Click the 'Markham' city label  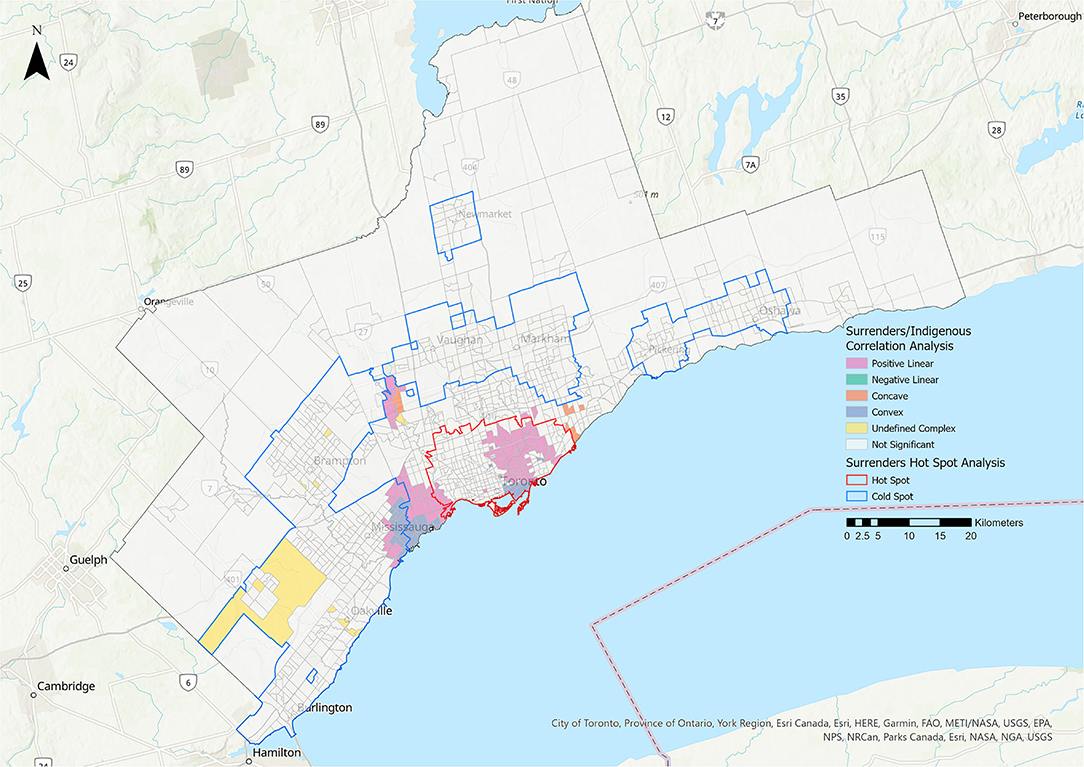545,339
